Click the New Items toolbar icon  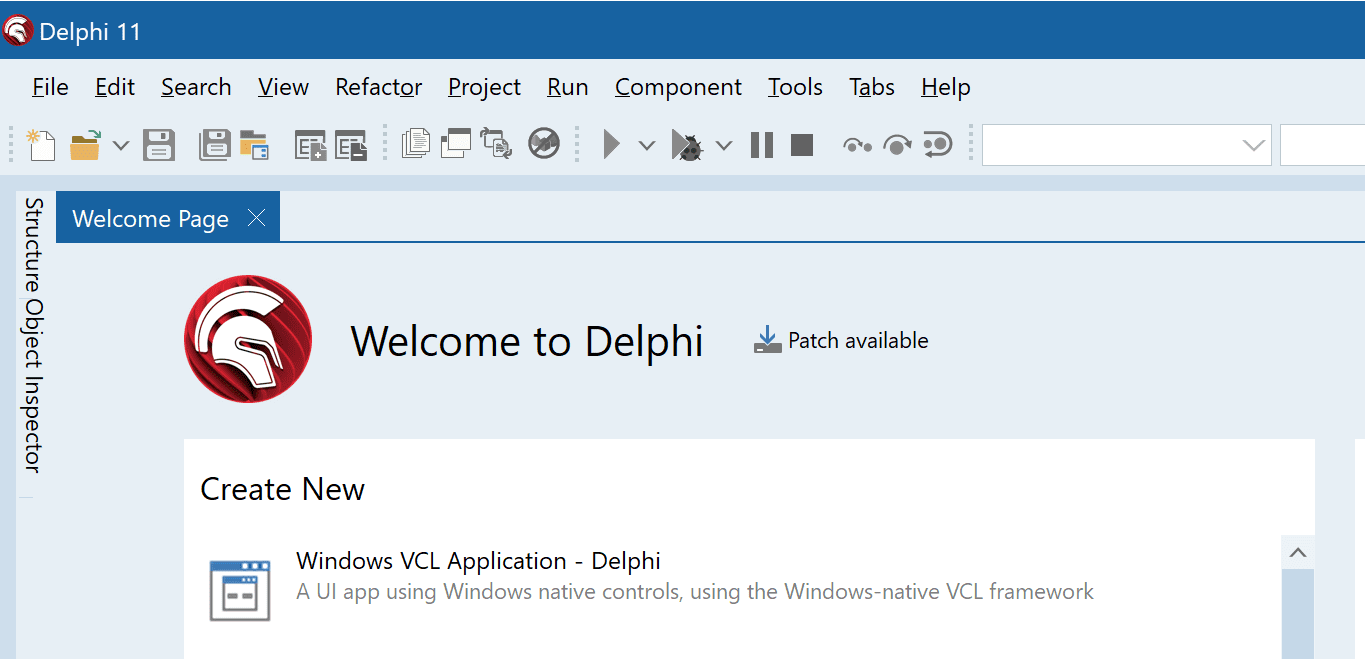tap(41, 145)
